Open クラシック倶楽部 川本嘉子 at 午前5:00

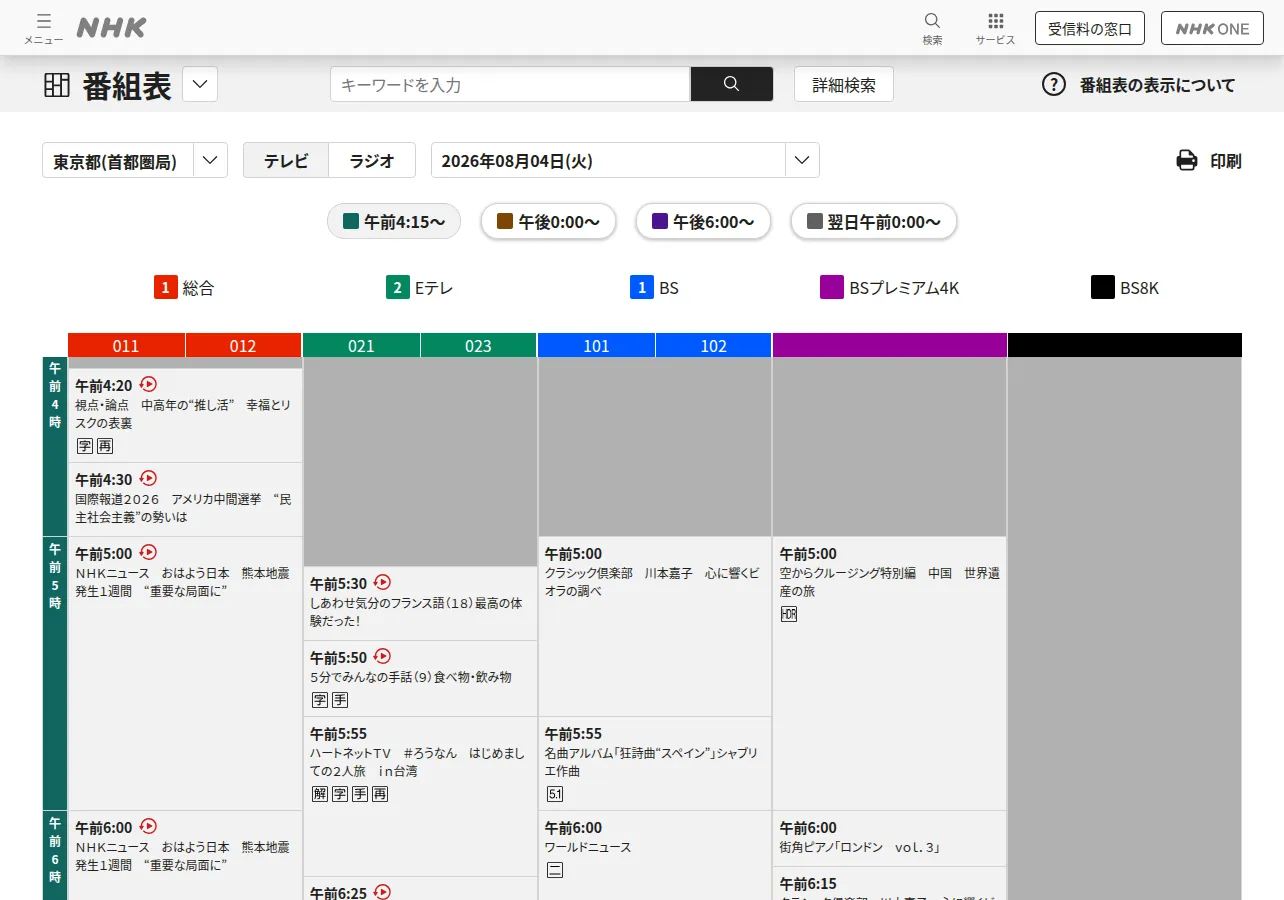click(655, 626)
